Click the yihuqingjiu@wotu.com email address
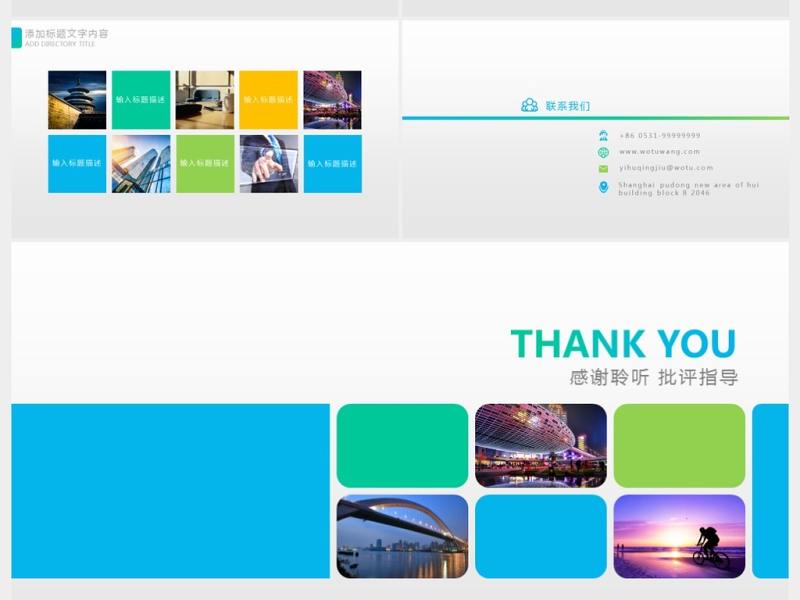Viewport: 800px width, 600px height. coord(666,168)
